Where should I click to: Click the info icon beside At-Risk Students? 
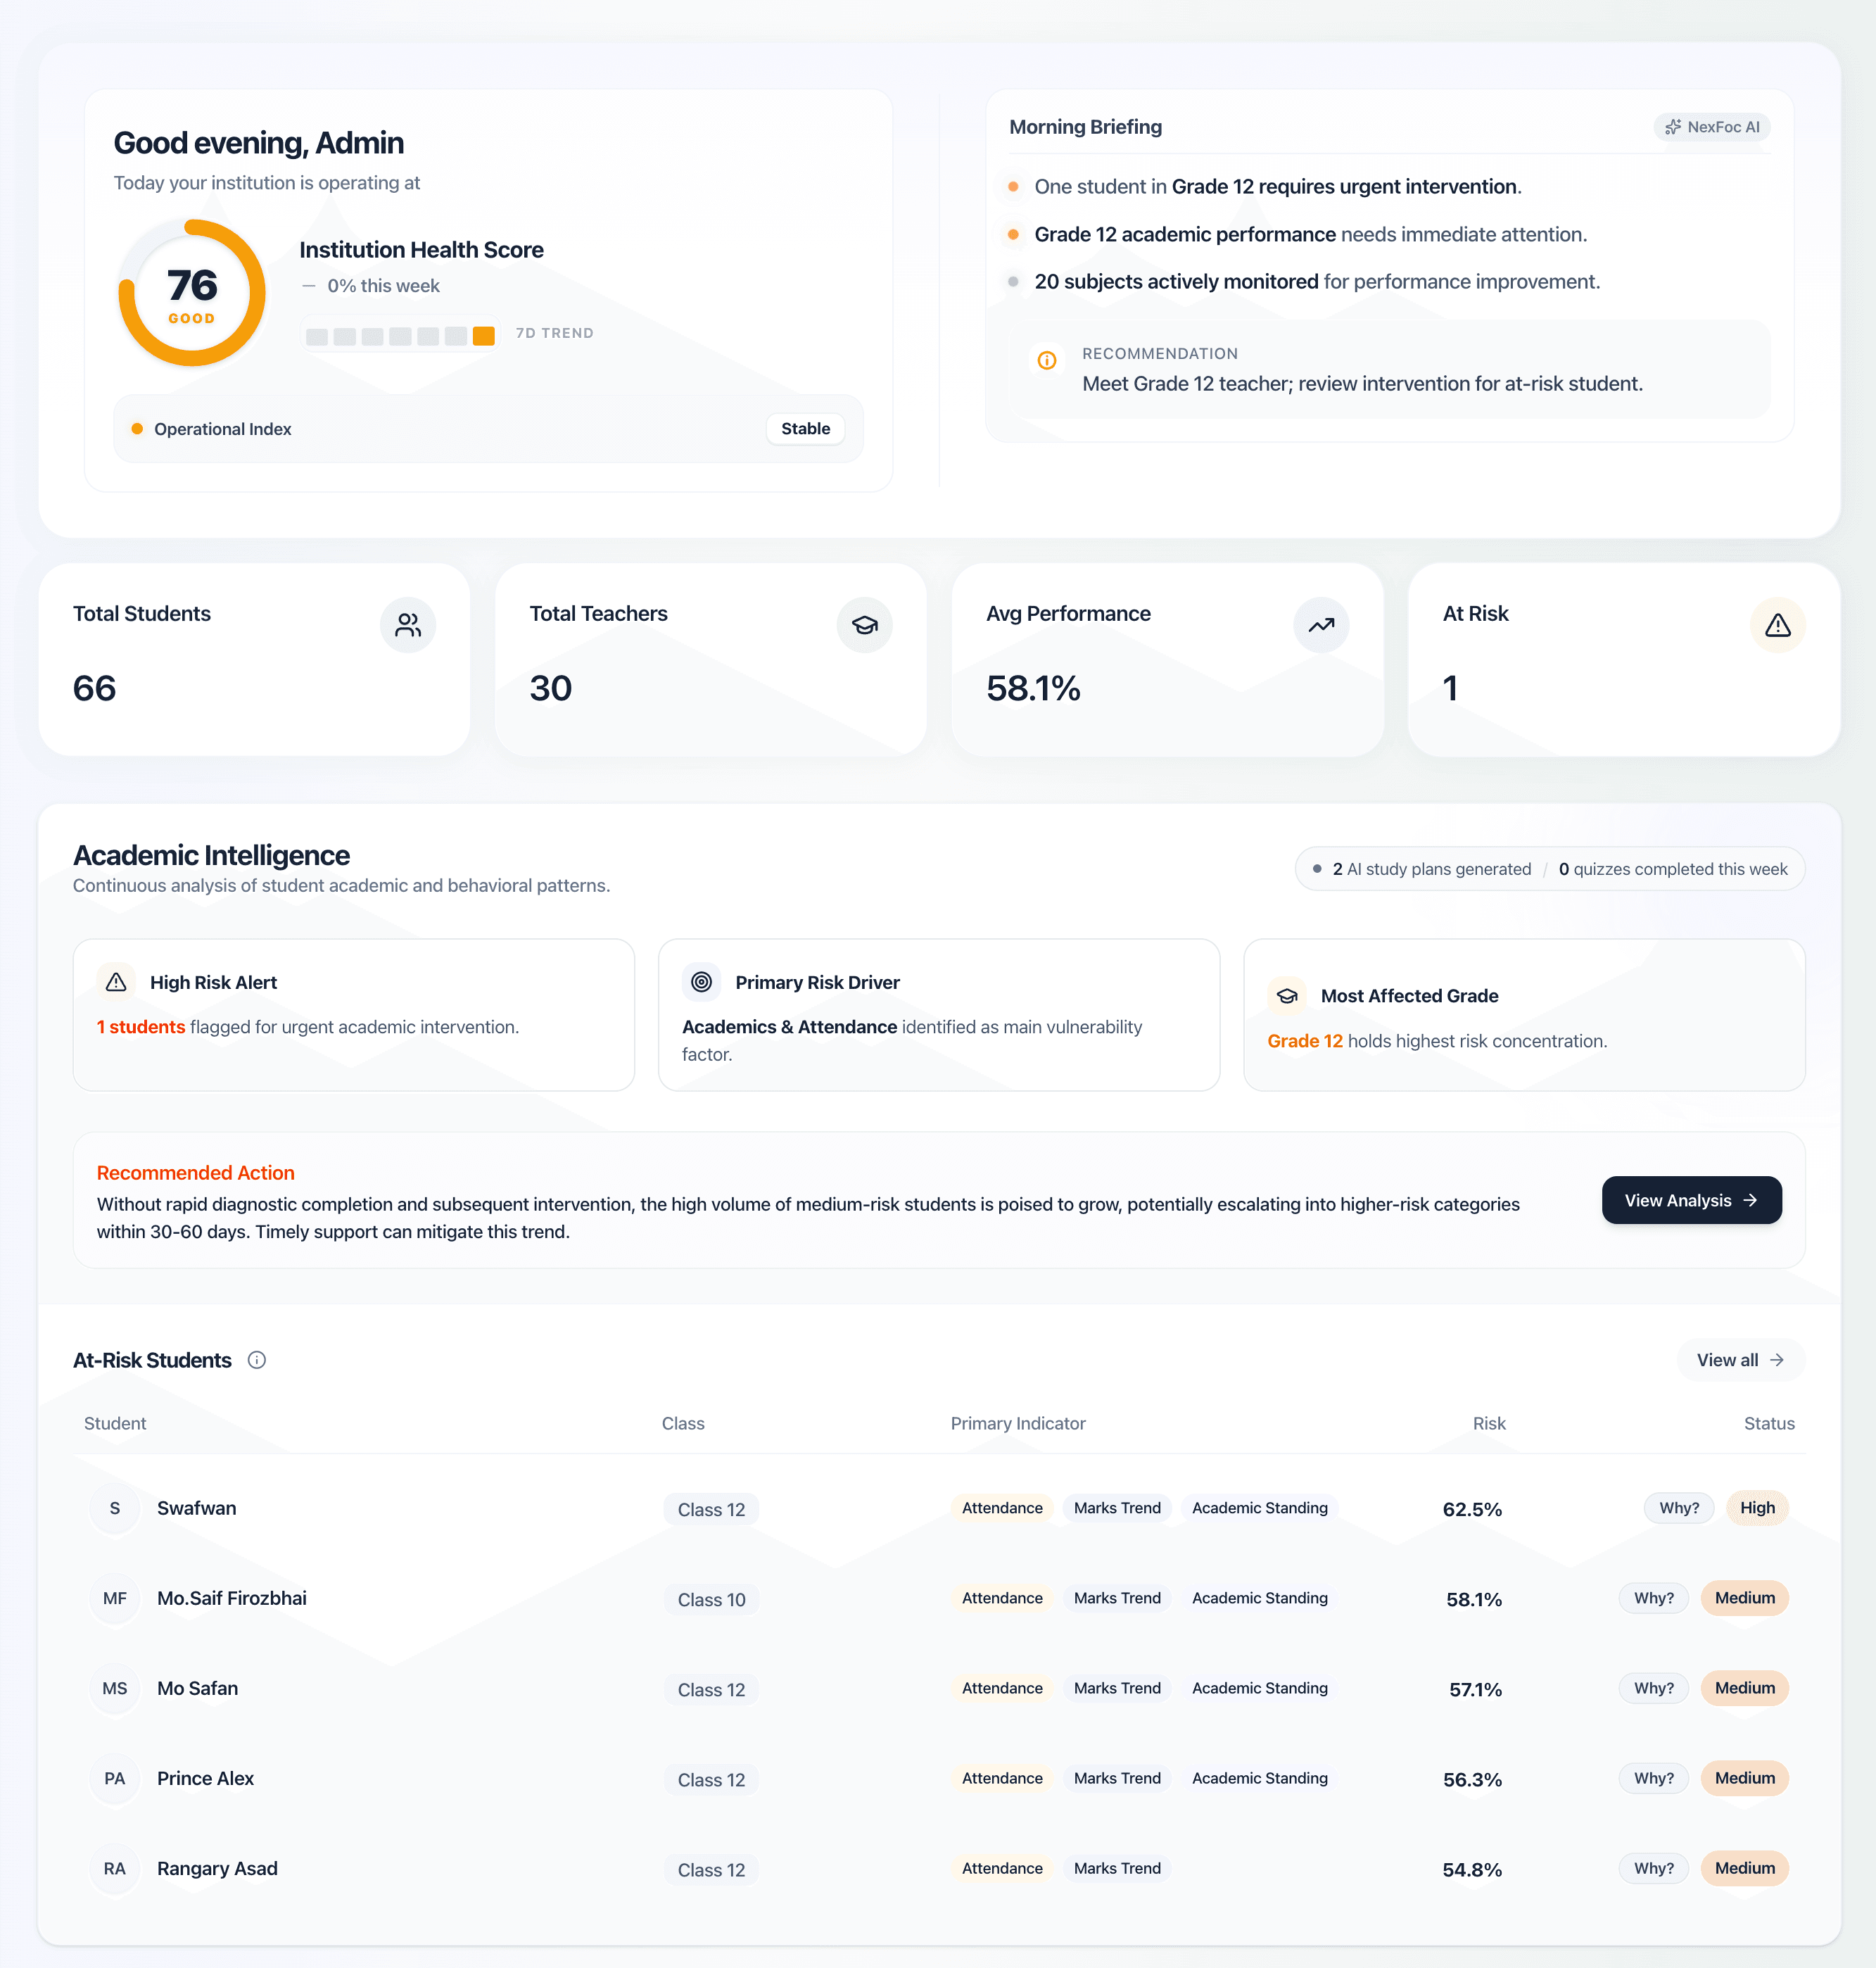pos(257,1360)
